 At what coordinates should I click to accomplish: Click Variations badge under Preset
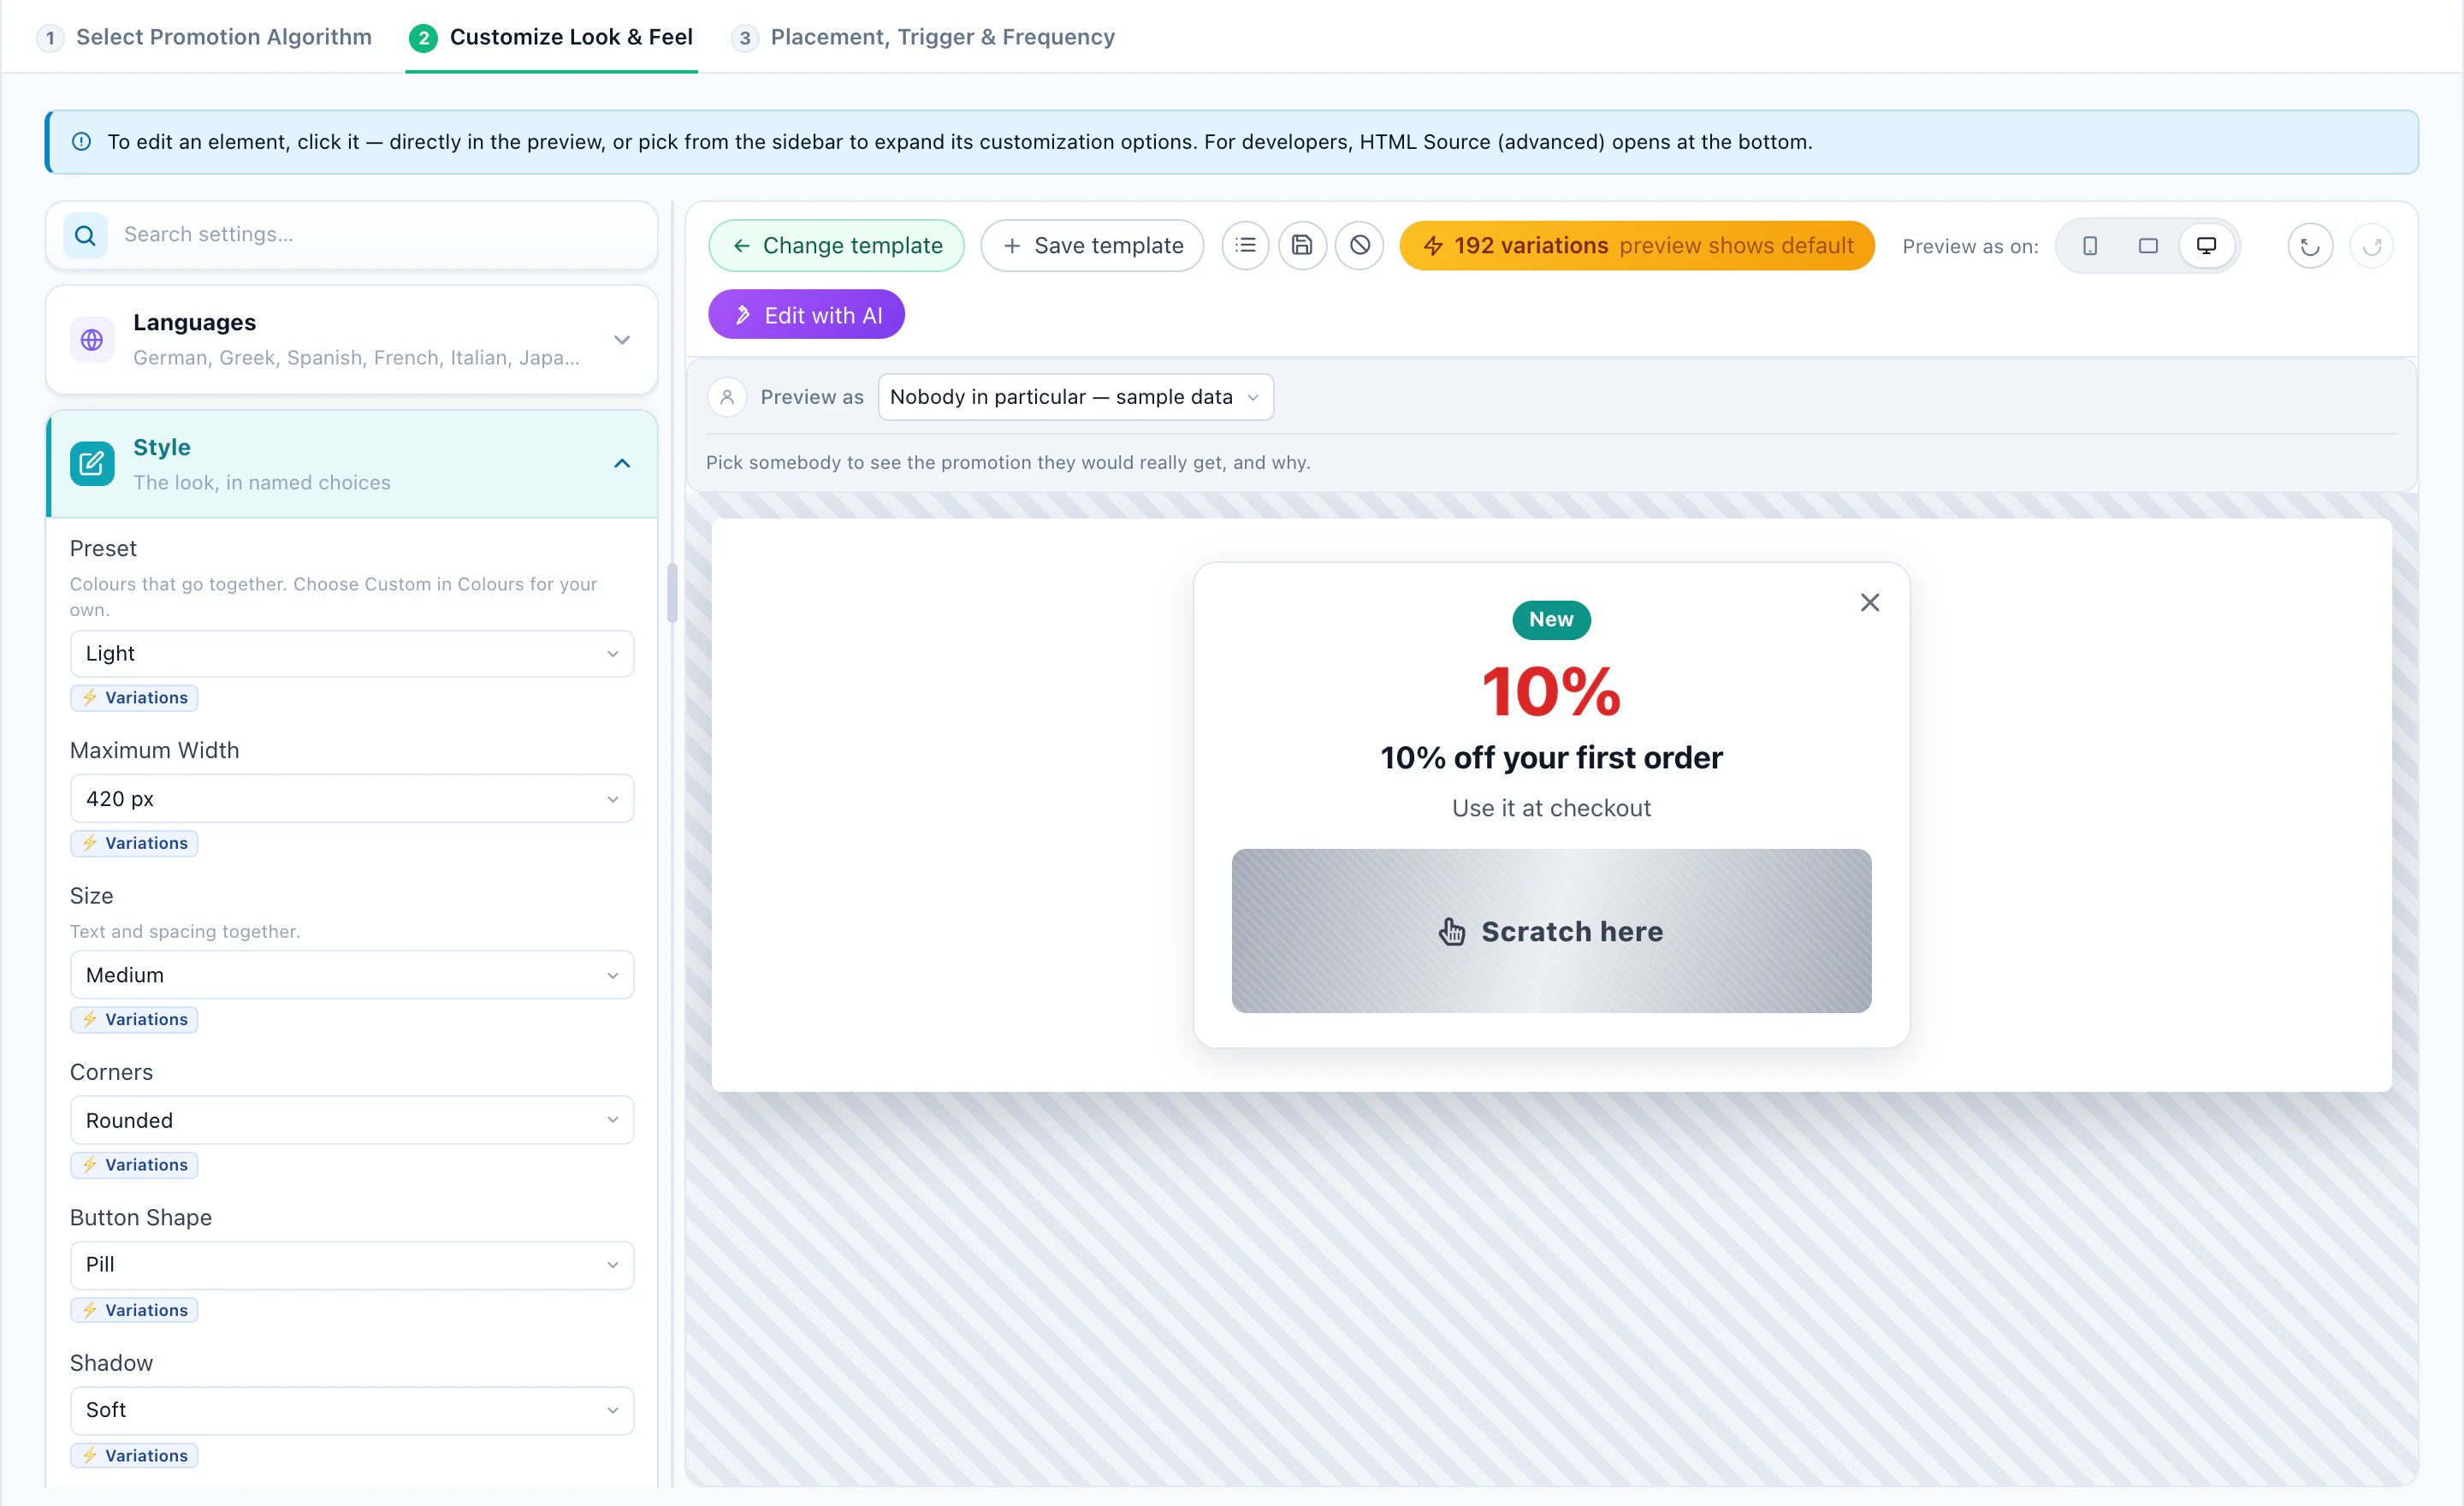pos(134,698)
